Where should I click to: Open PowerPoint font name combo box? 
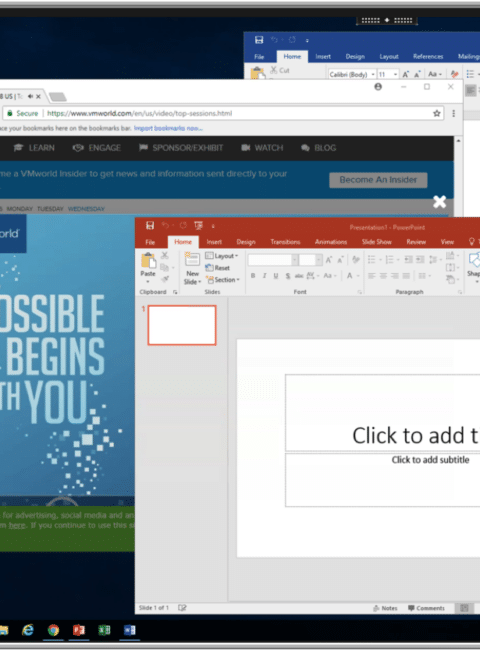coord(273,260)
